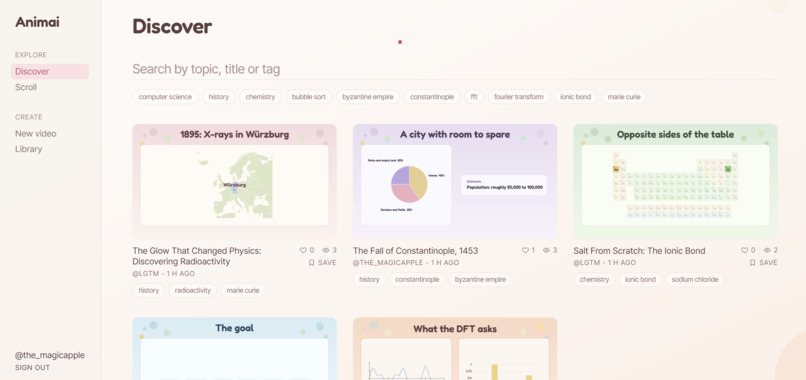The width and height of the screenshot is (806, 380).
Task: Select ionic bond tag under the search bar
Action: click(576, 97)
